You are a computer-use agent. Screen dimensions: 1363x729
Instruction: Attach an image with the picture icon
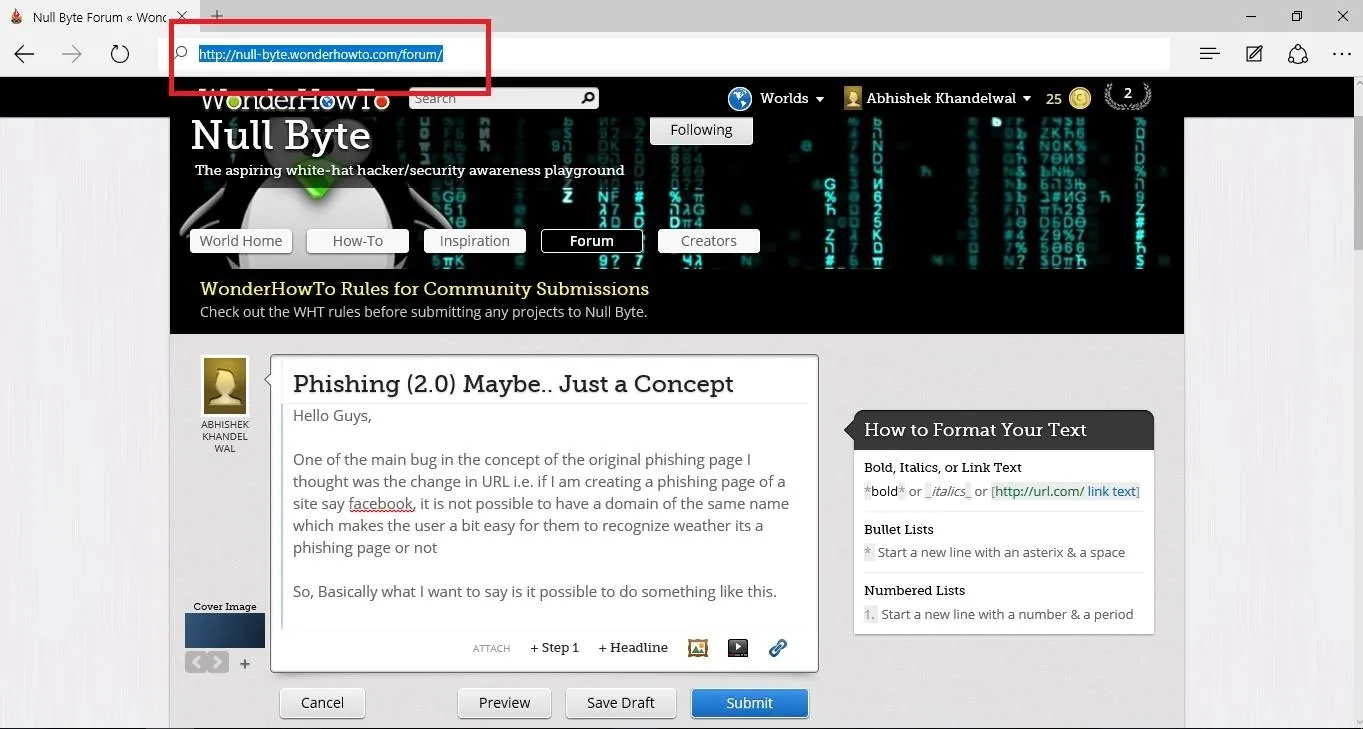tap(698, 648)
